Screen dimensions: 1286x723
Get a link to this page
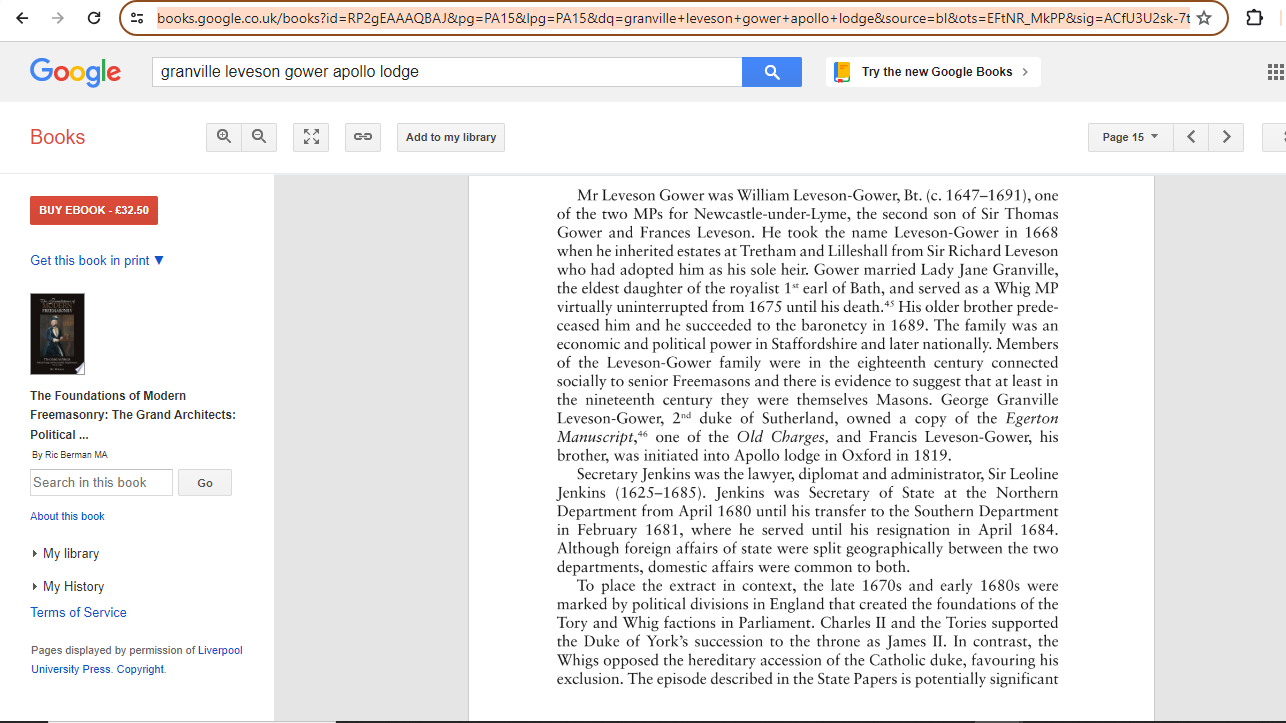[363, 137]
